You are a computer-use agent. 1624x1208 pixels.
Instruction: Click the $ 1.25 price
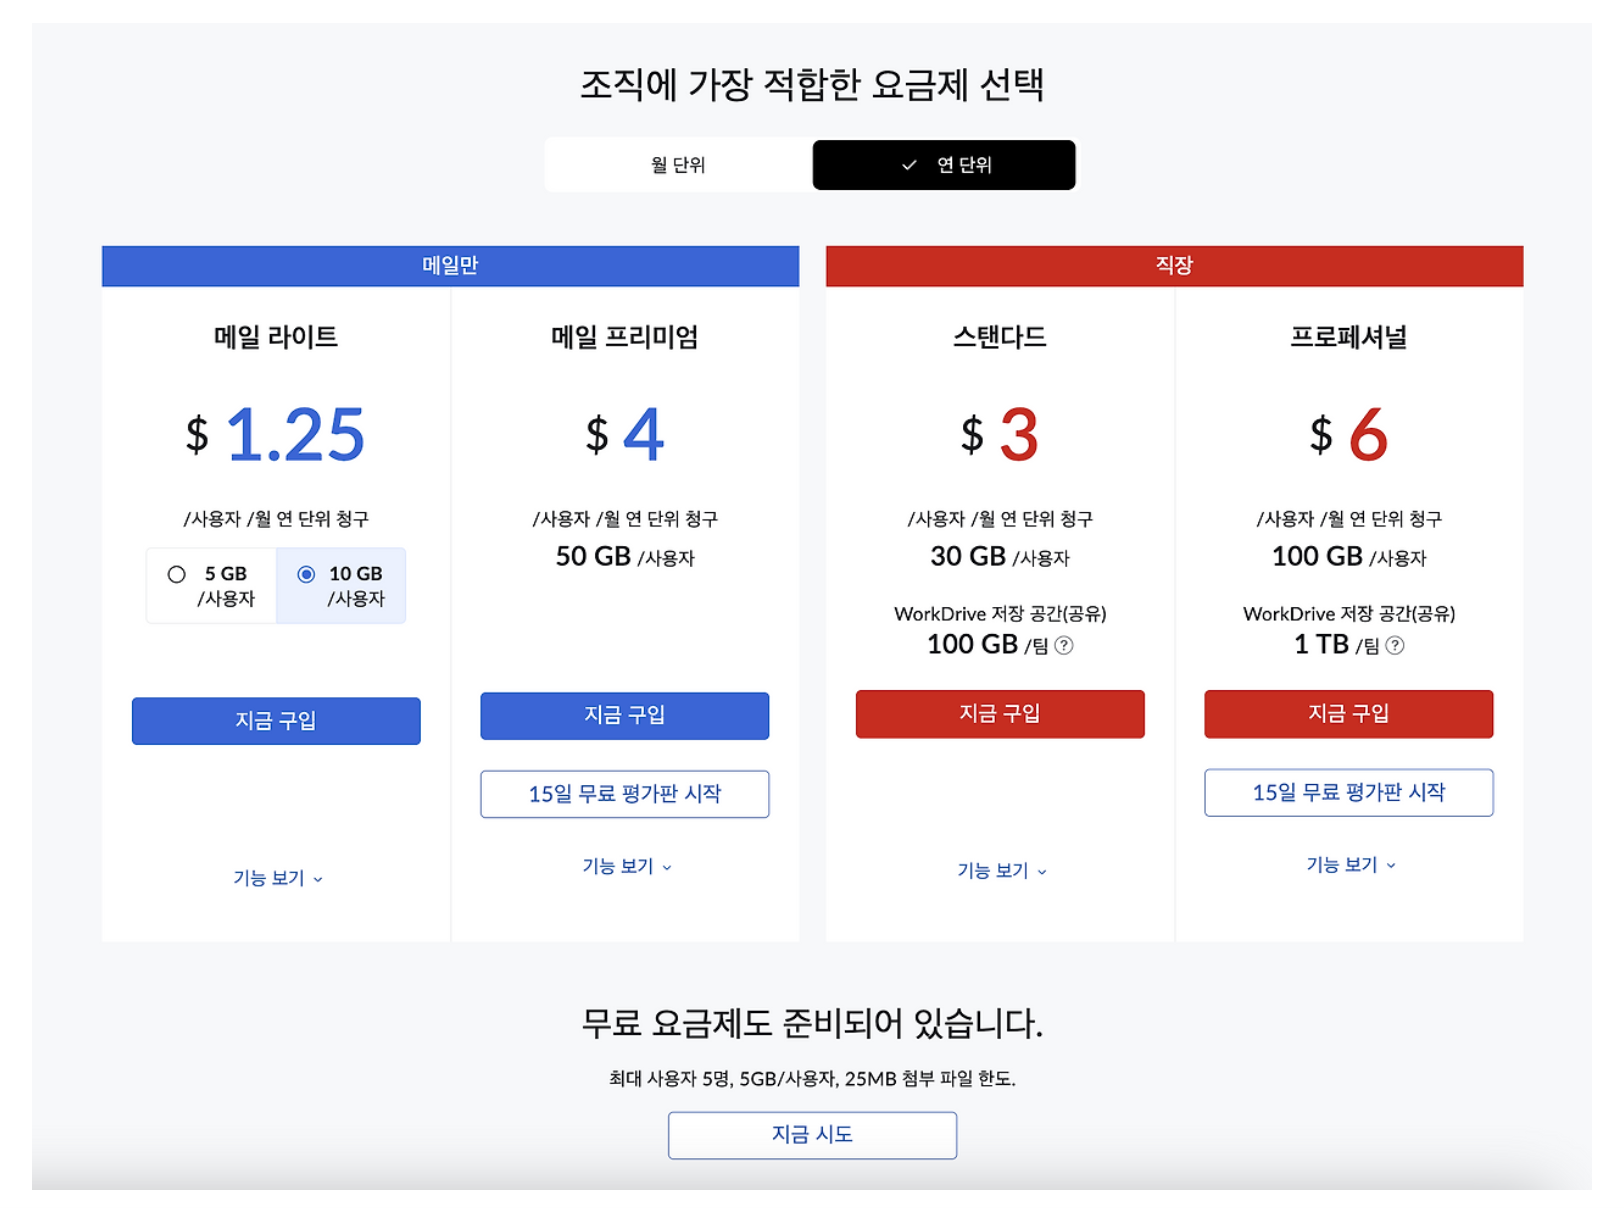click(x=276, y=435)
